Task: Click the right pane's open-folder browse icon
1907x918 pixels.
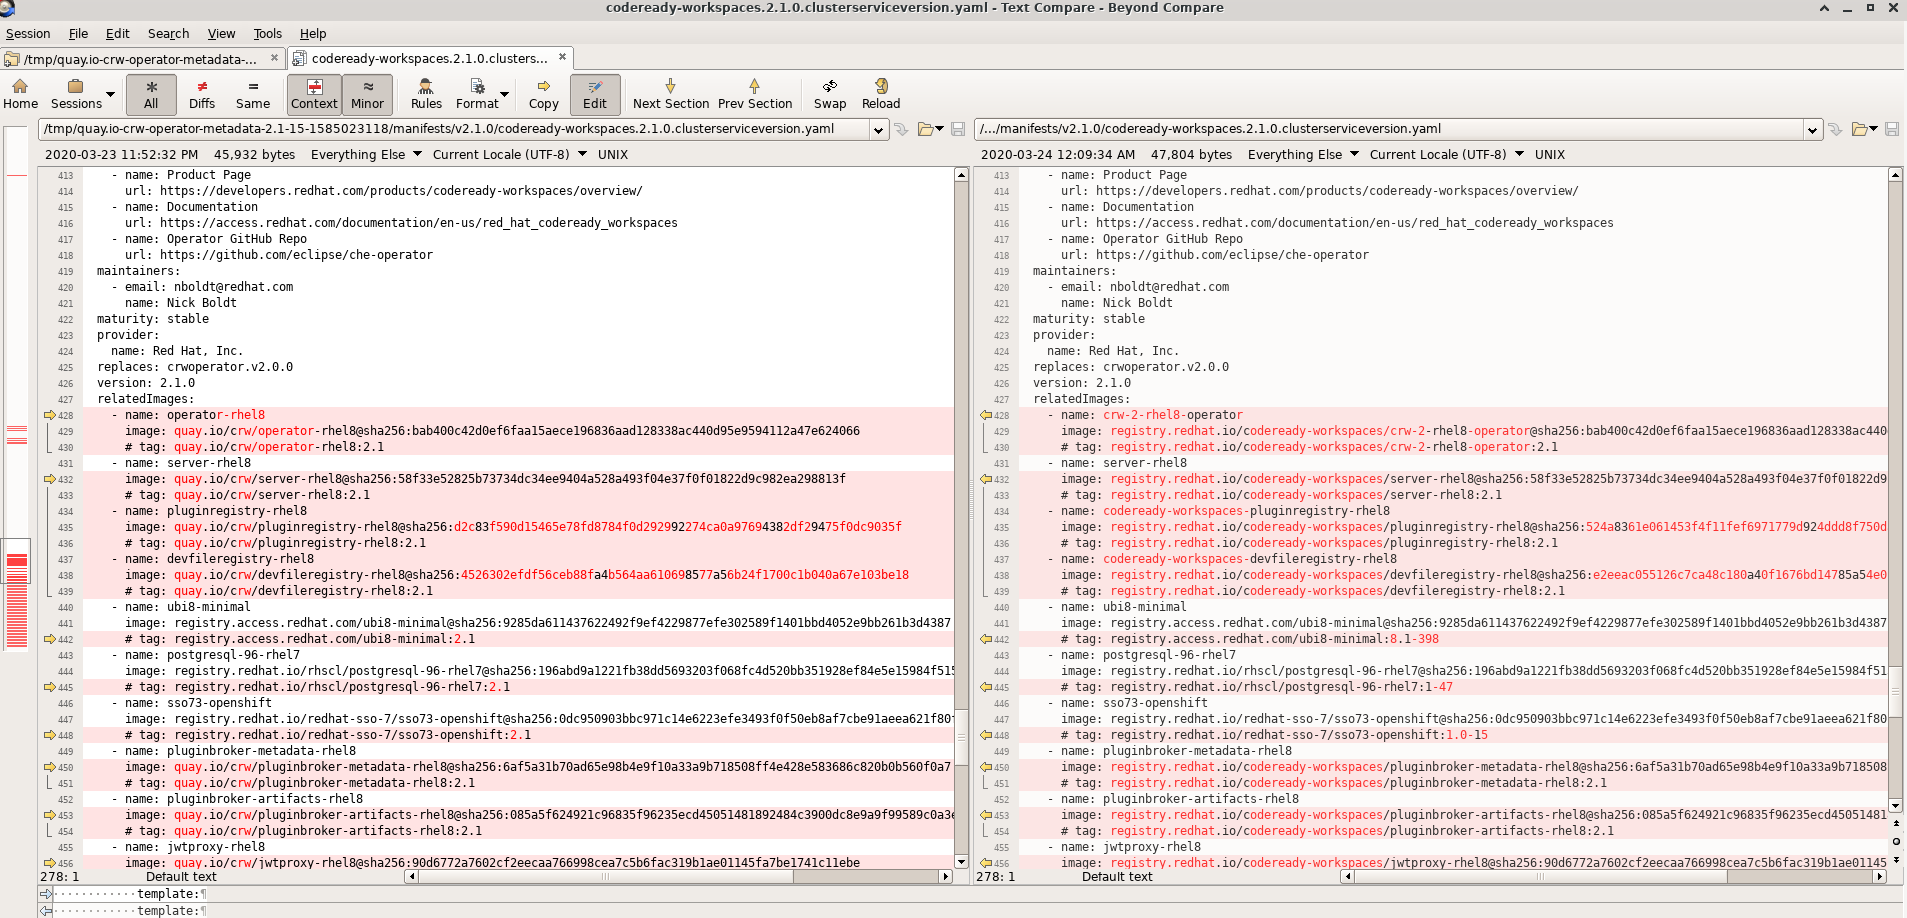Action: (x=1860, y=129)
